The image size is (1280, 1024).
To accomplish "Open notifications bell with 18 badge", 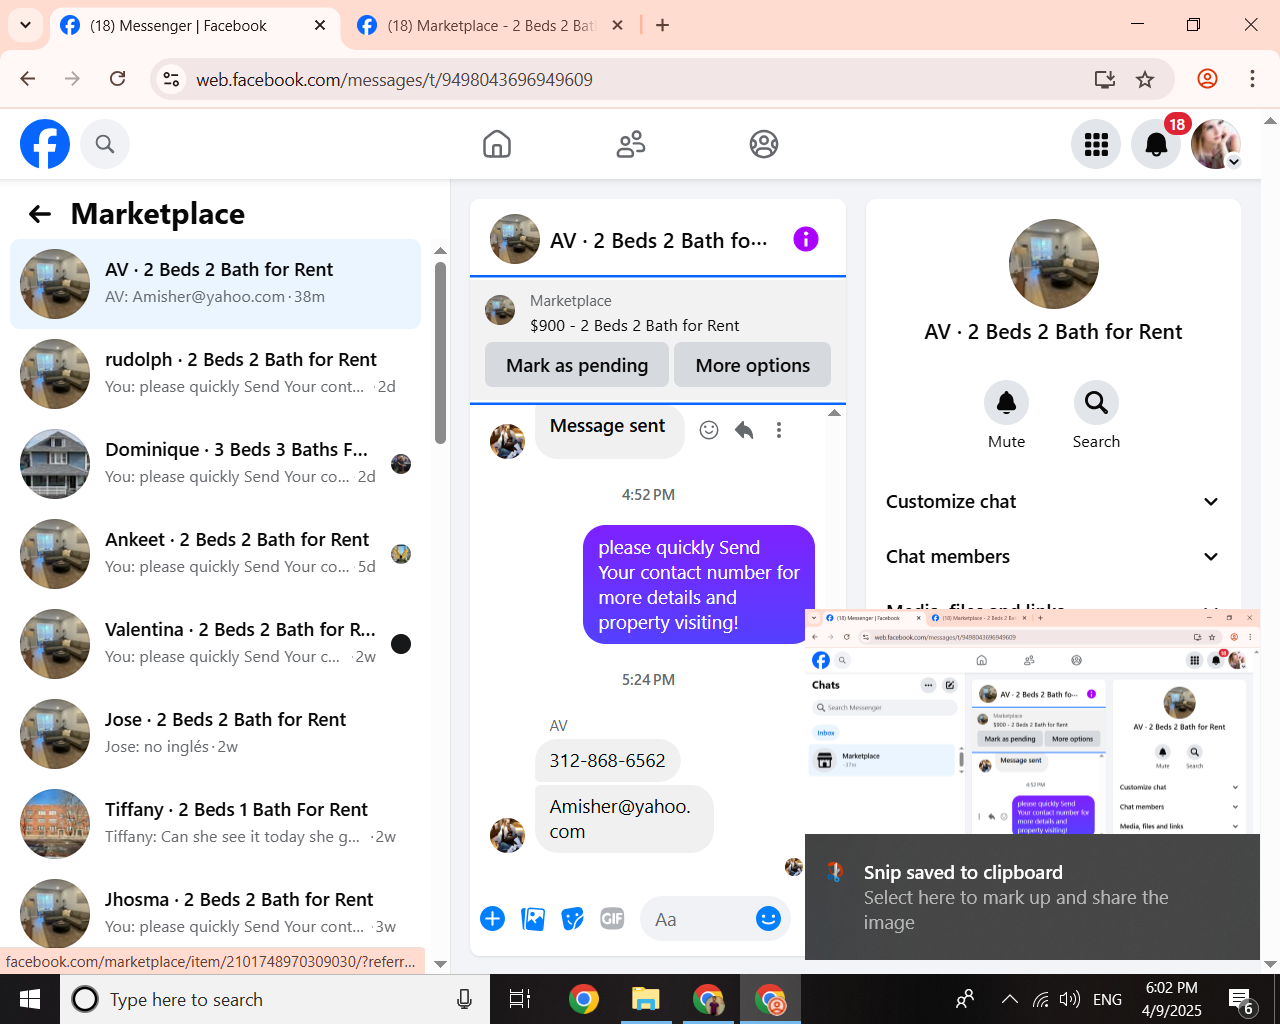I will (1156, 144).
